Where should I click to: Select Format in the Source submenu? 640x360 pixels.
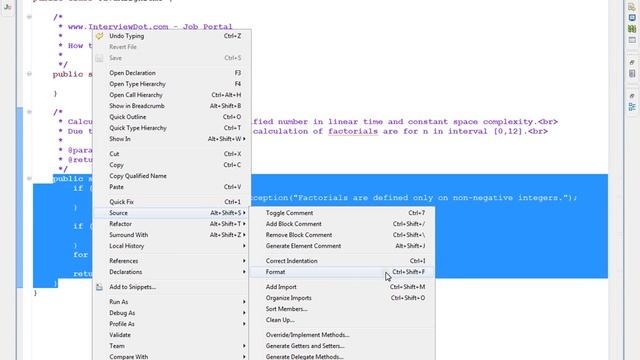pyautogui.click(x=342, y=272)
